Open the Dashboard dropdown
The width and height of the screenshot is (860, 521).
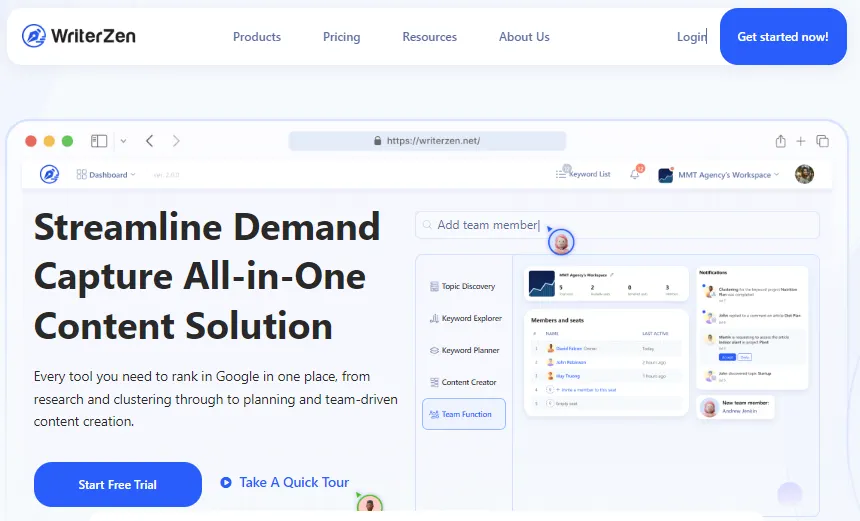(x=106, y=174)
